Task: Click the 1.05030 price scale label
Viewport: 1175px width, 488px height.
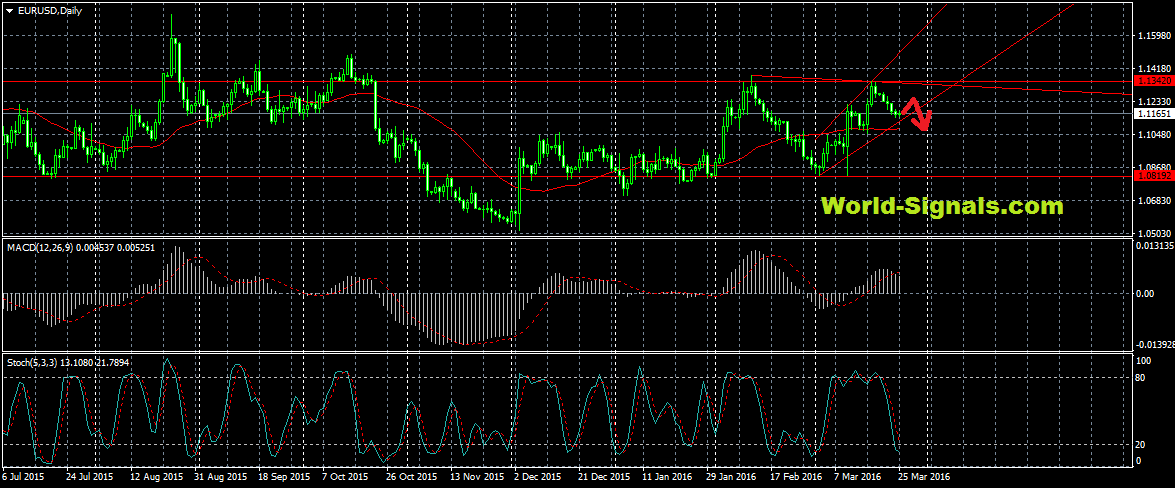Action: [1153, 232]
